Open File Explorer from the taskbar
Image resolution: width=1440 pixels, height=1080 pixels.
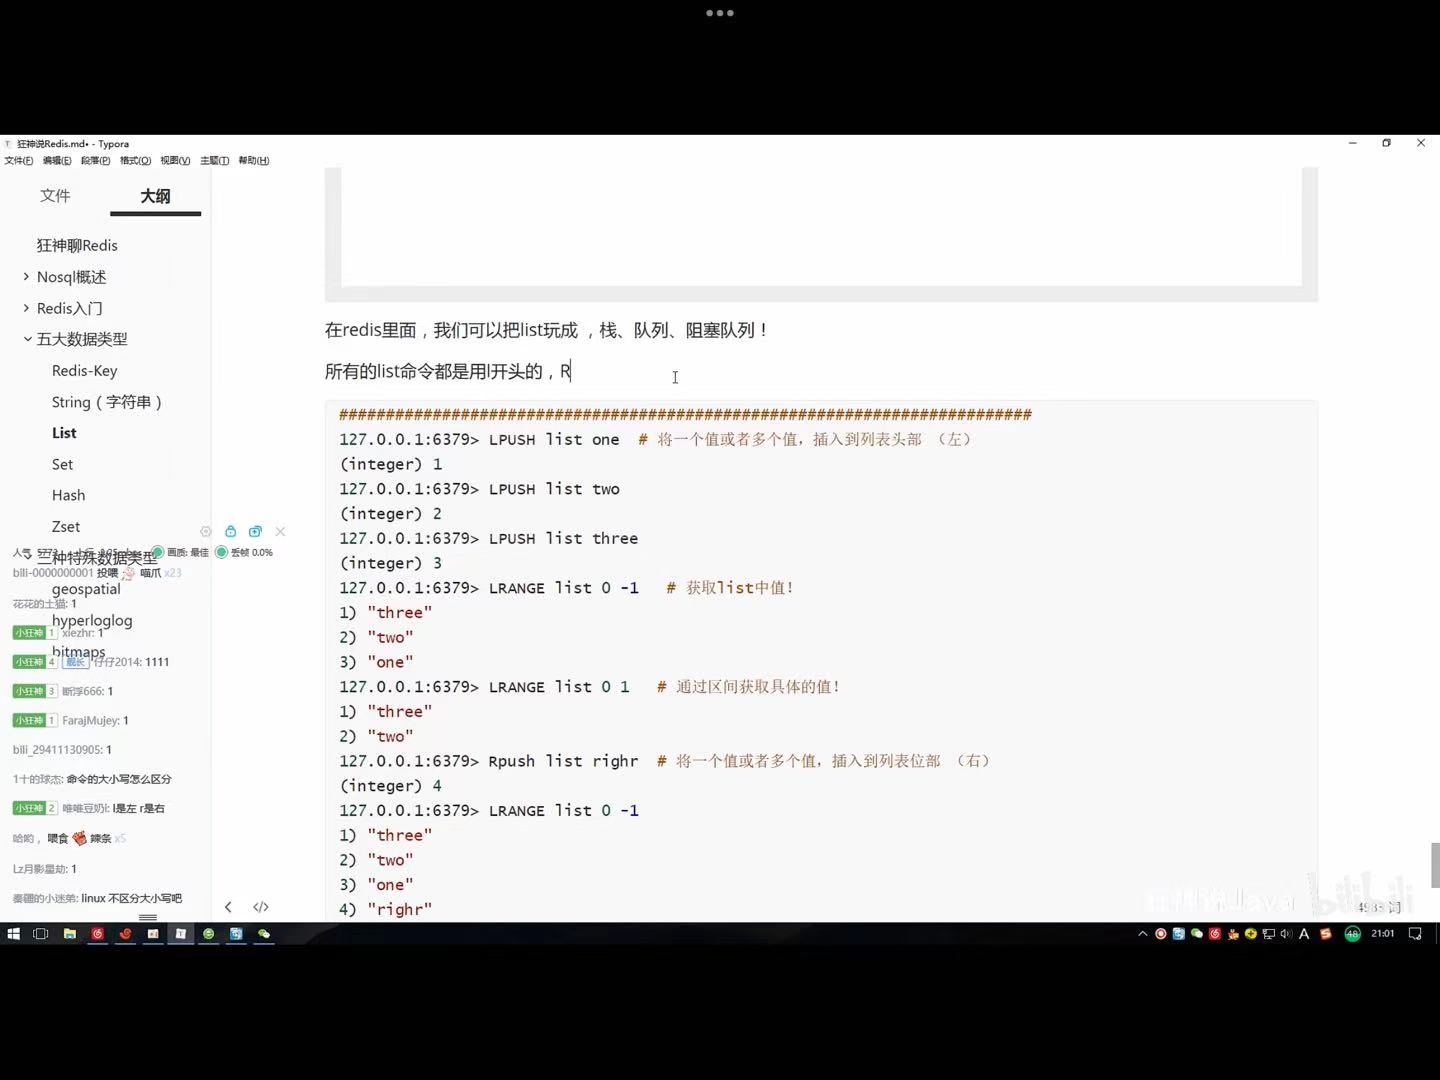point(69,934)
